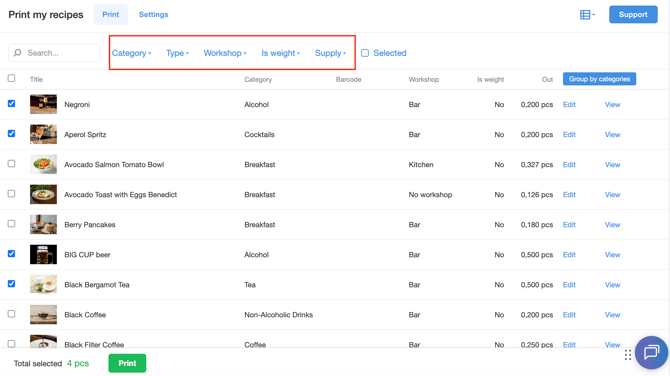
Task: Click Edit for Berry Pancakes
Action: (569, 225)
